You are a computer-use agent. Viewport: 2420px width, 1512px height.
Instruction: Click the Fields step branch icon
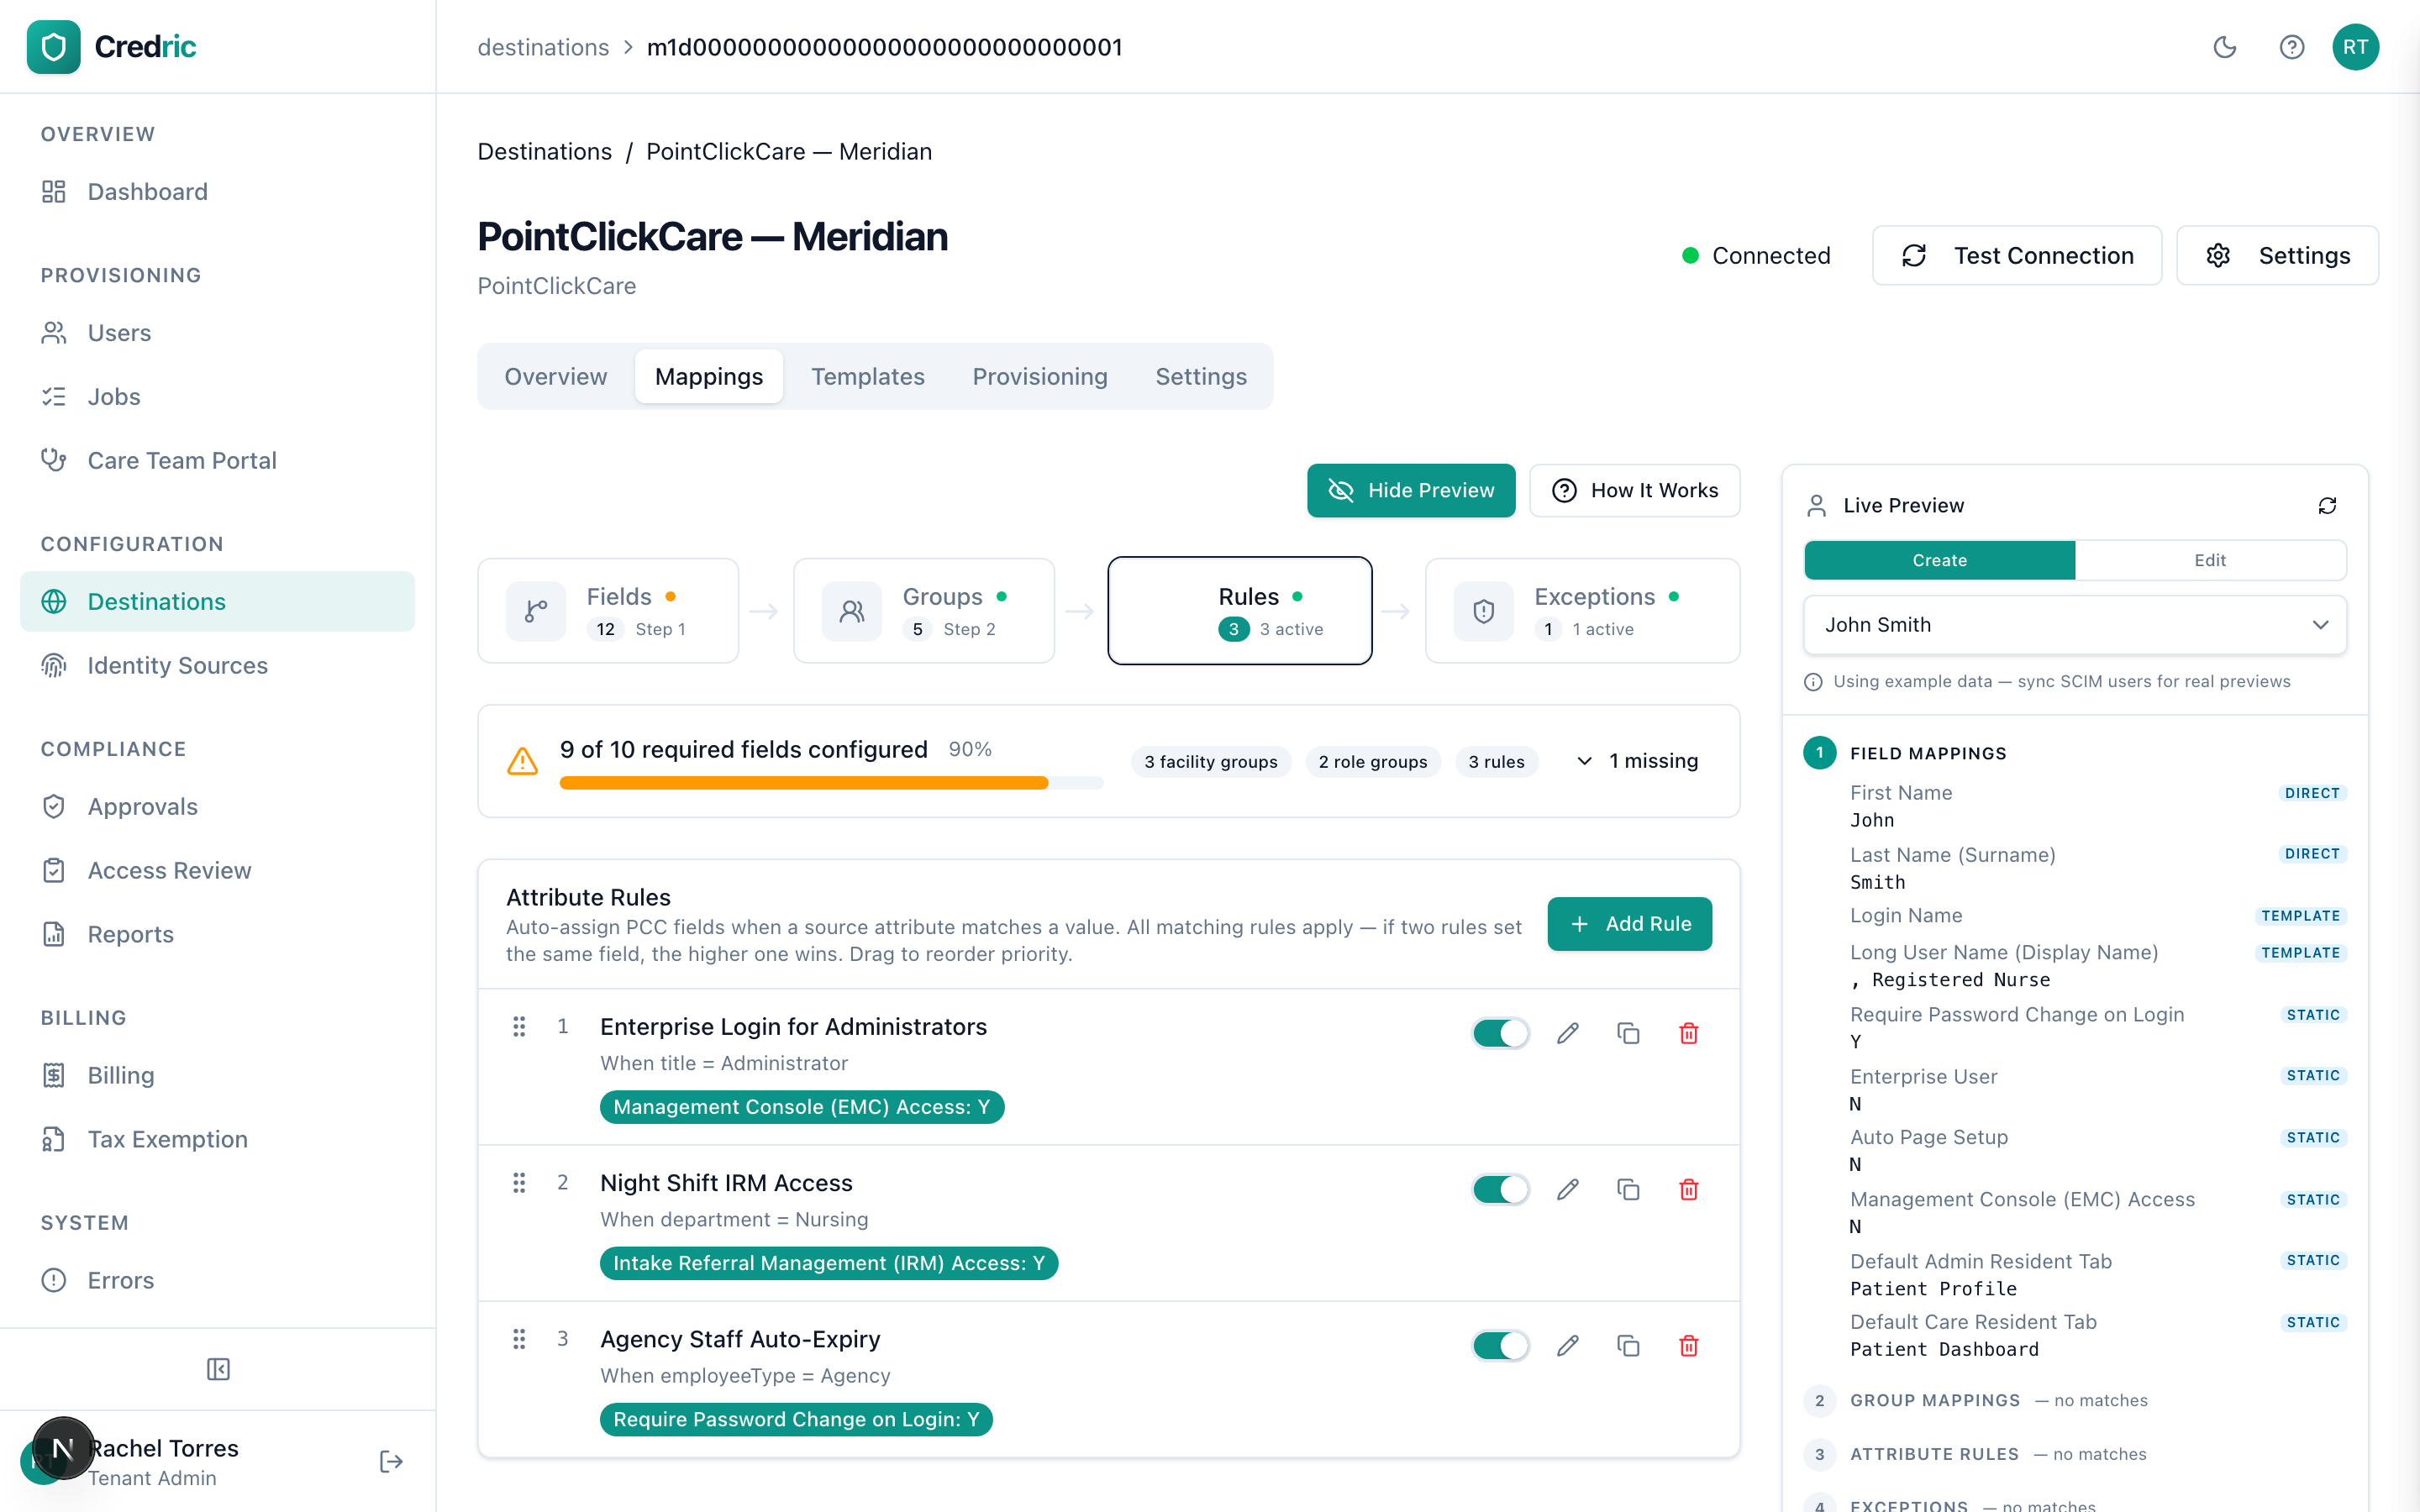point(536,611)
